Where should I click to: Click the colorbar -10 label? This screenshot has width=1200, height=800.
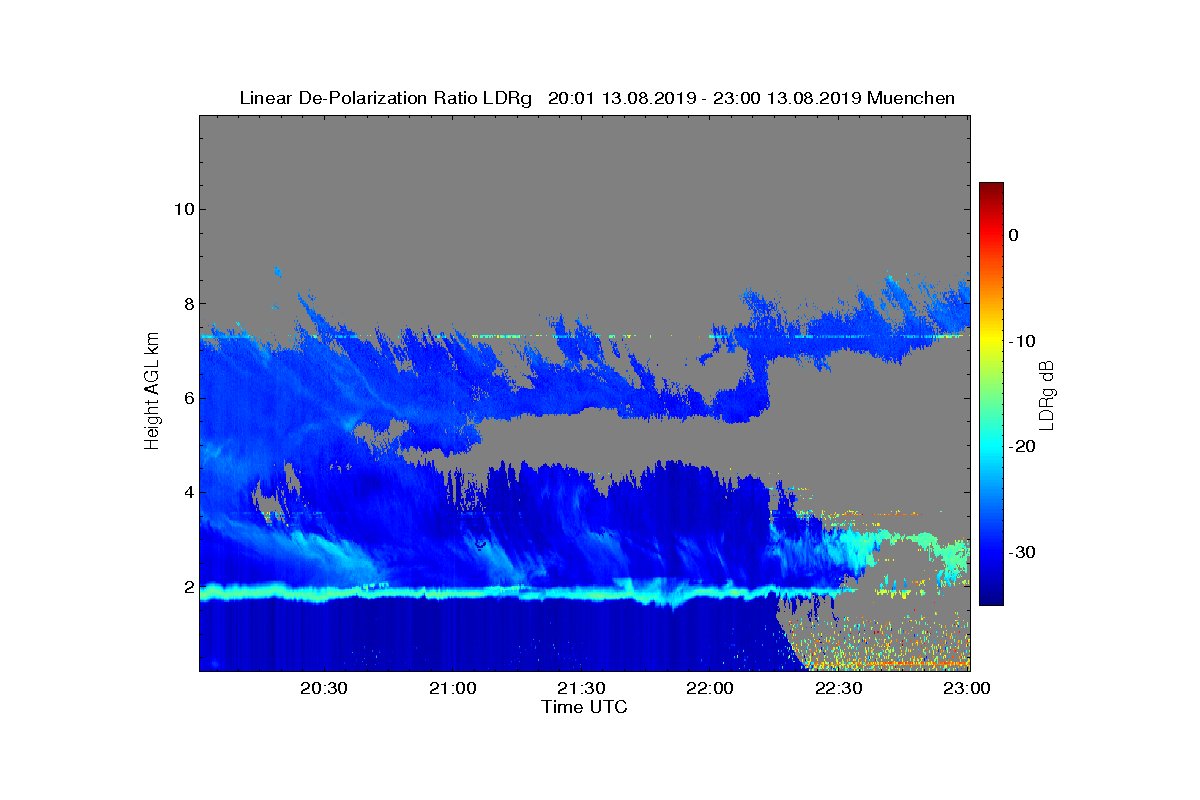pyautogui.click(x=1020, y=341)
